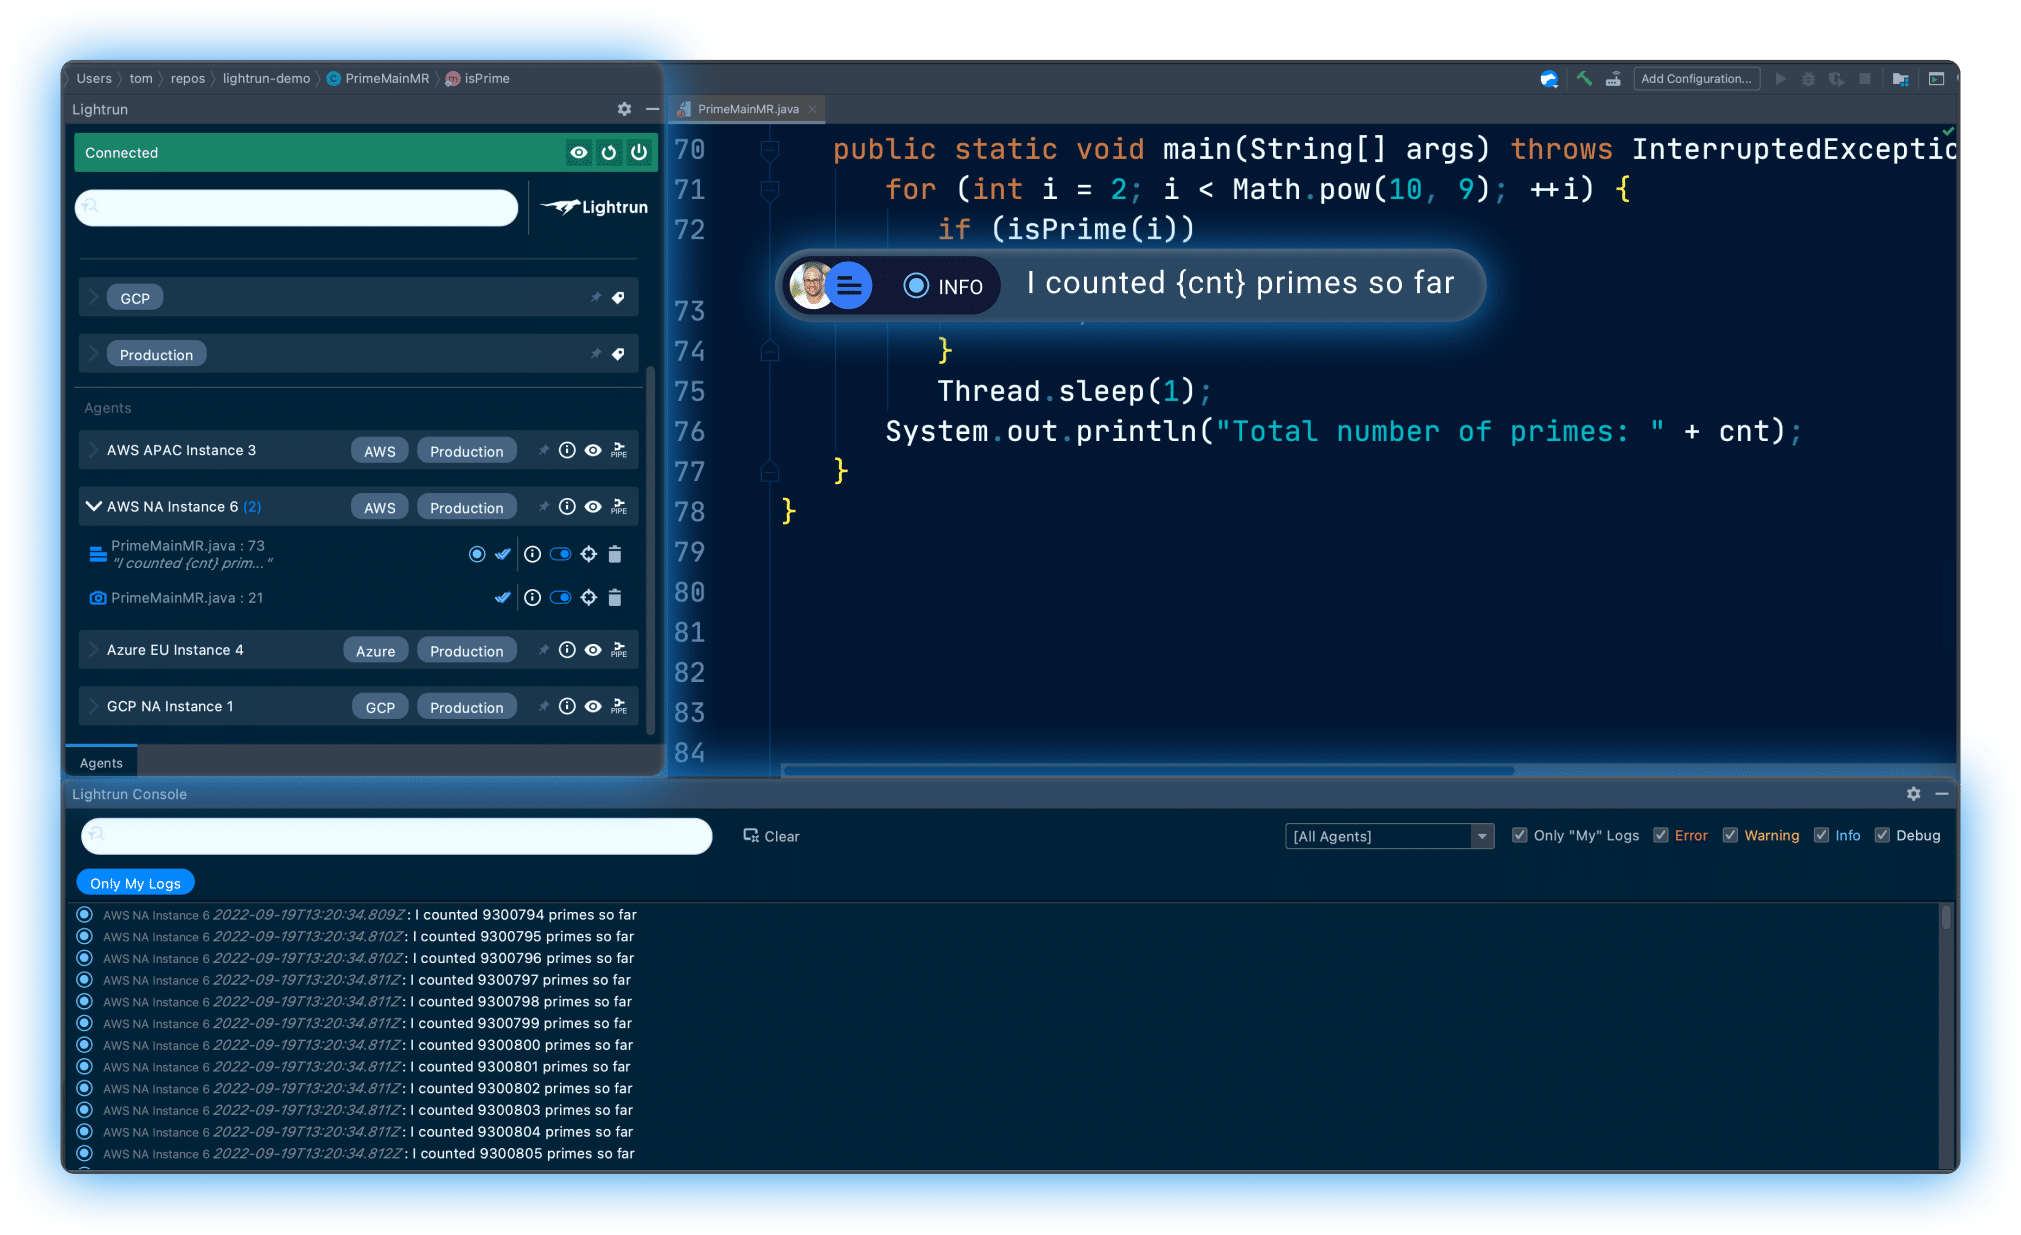2021x1235 pixels.
Task: Pin the AWS APAC Instance 3 agent
Action: [x=543, y=450]
